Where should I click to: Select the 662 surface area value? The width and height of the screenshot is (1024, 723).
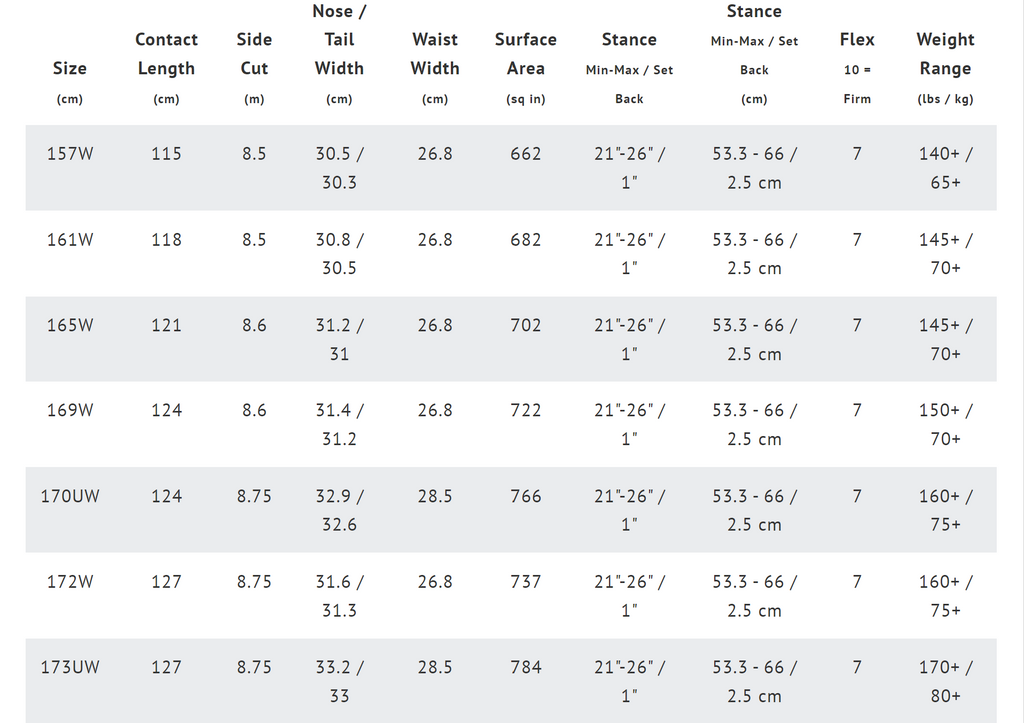click(526, 154)
